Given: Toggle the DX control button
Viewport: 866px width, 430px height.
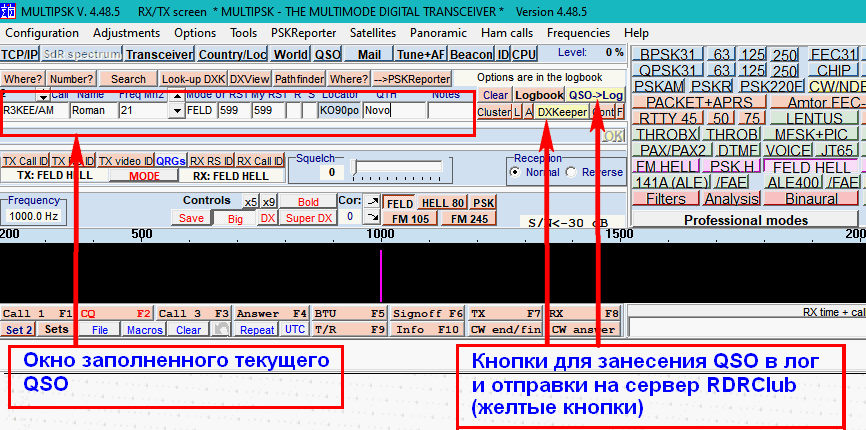Looking at the screenshot, I should point(268,218).
